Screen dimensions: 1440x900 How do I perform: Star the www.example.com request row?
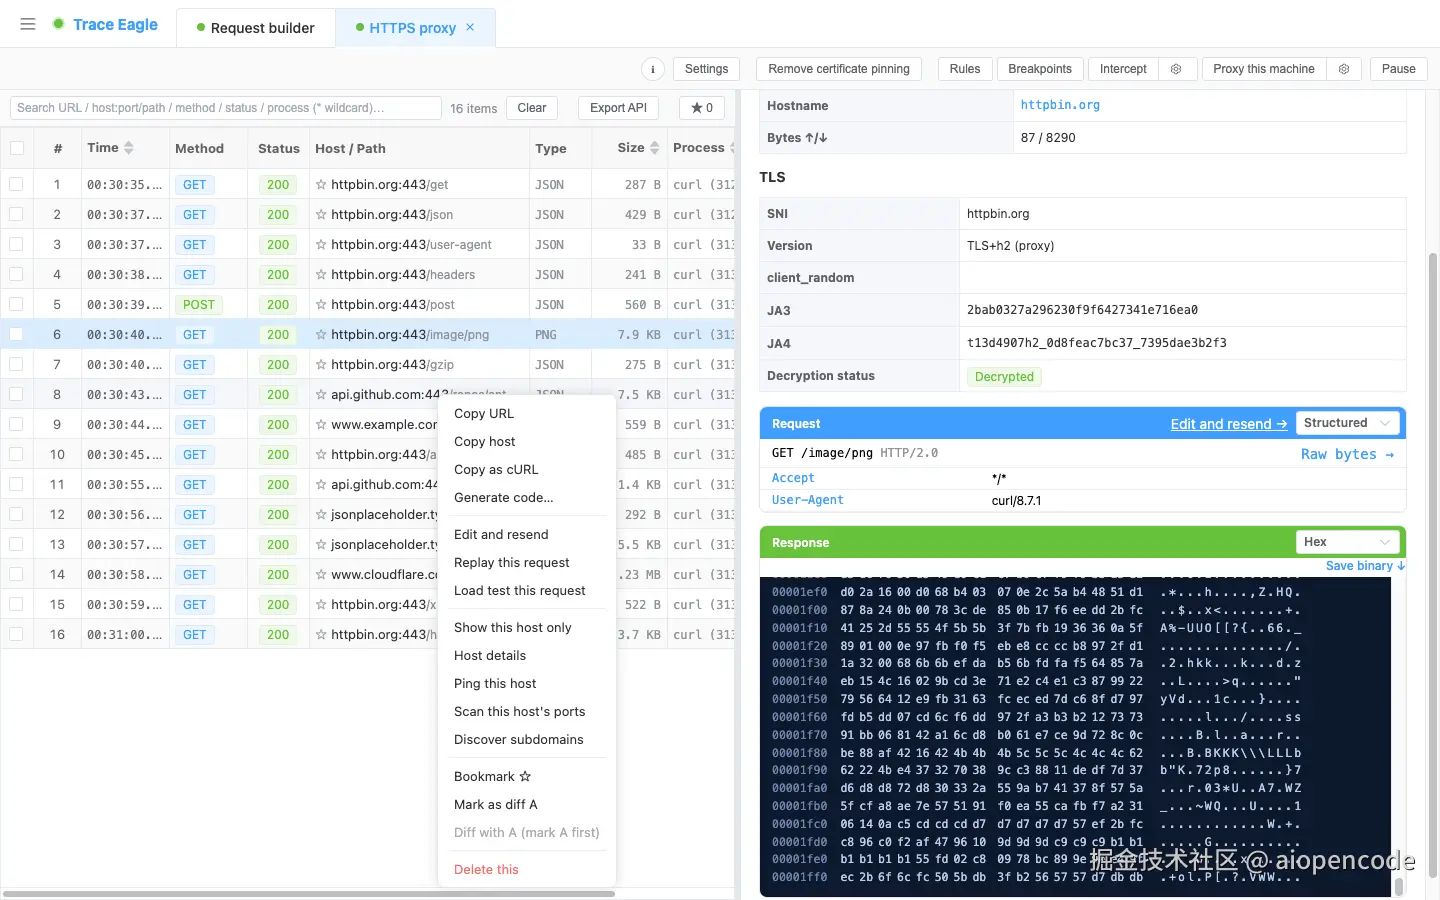pos(321,425)
